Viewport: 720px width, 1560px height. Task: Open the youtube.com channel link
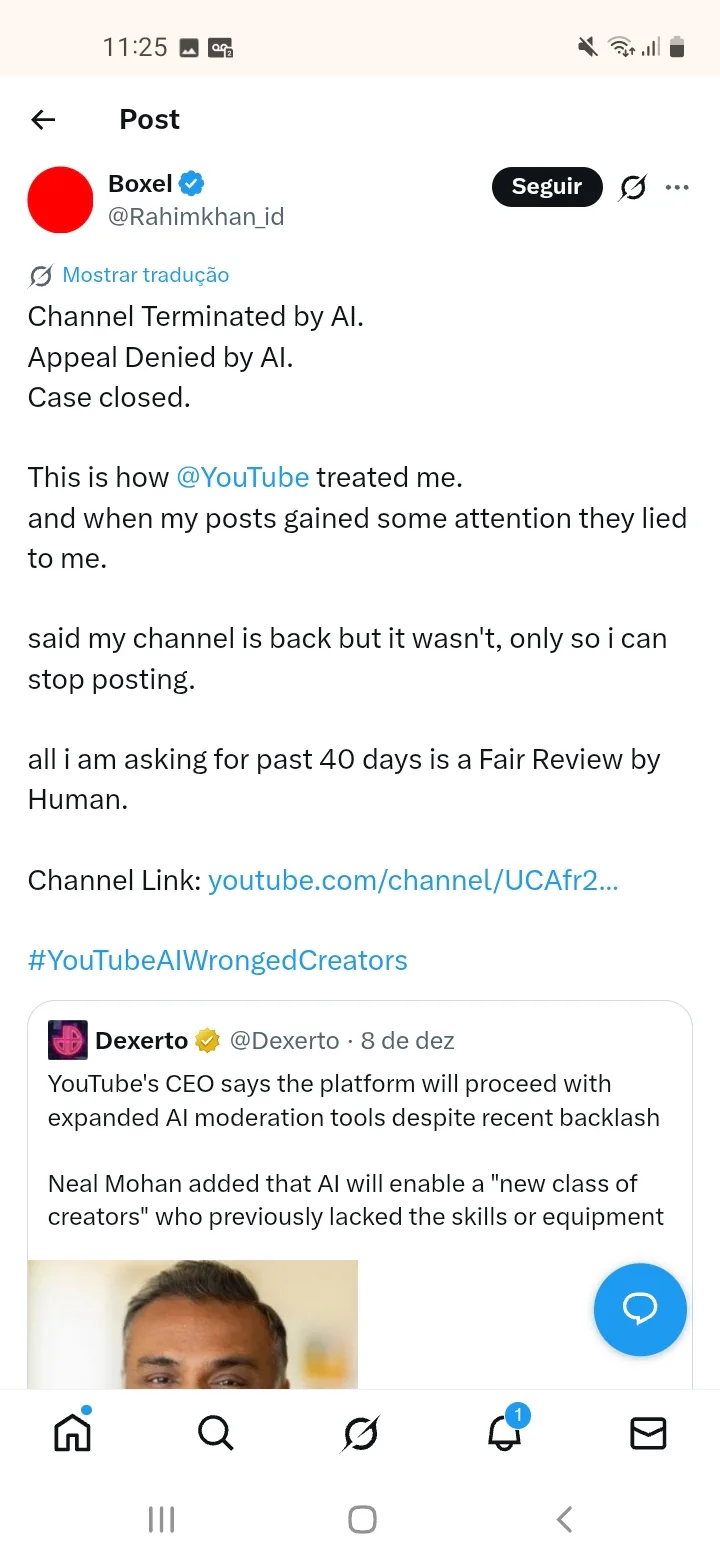(413, 880)
